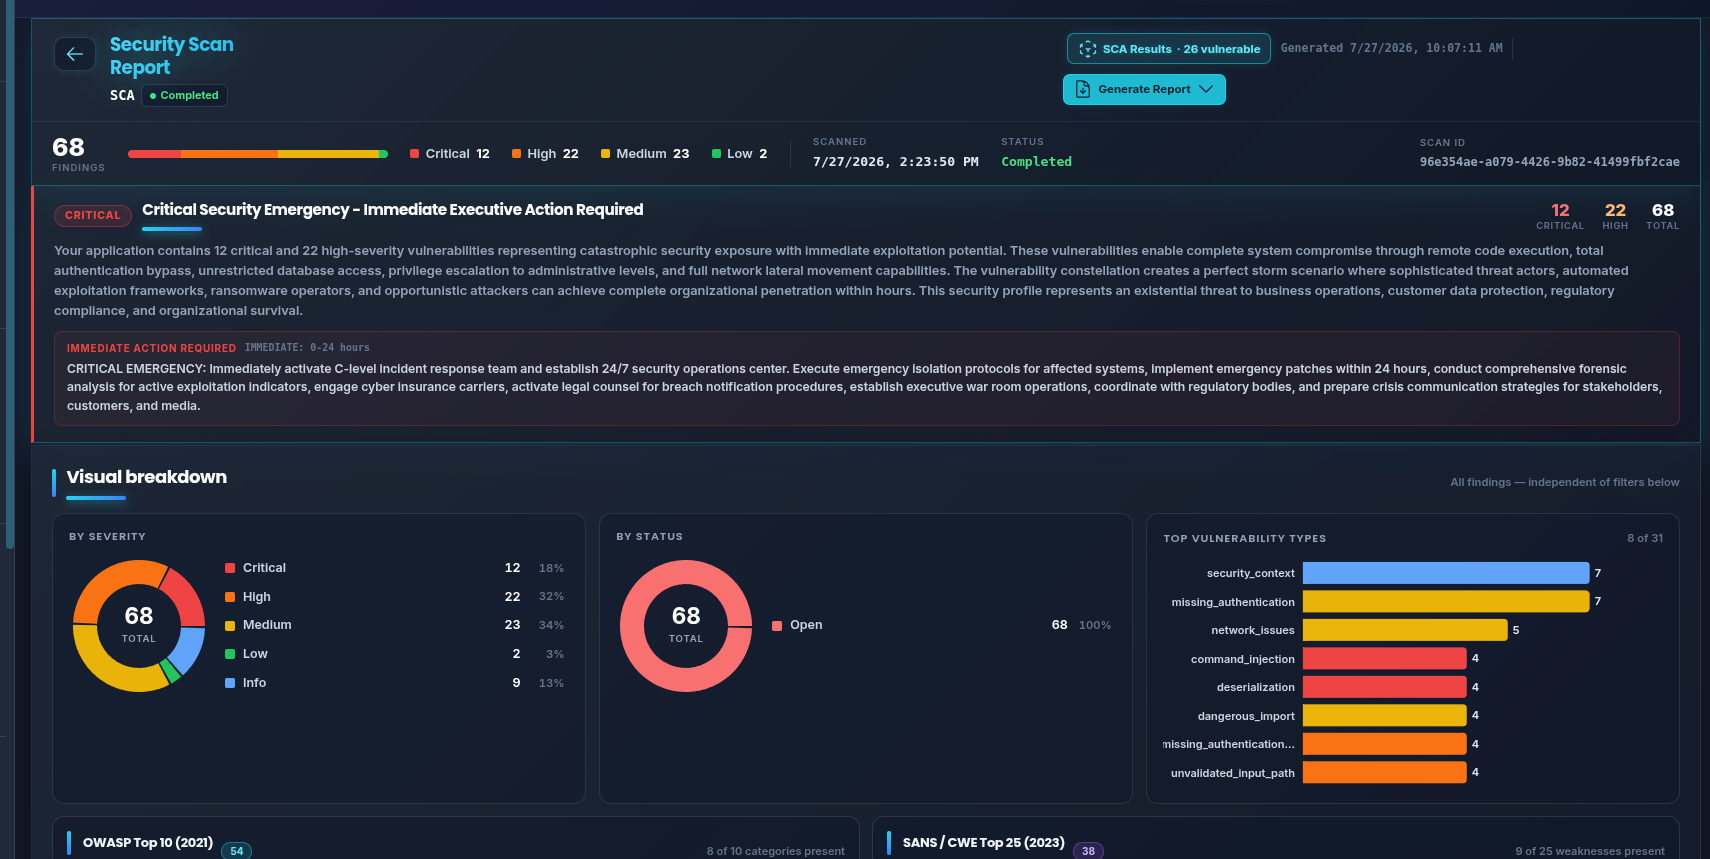
Task: Click the '8 of 31' vulnerability types count
Action: pyautogui.click(x=1645, y=538)
